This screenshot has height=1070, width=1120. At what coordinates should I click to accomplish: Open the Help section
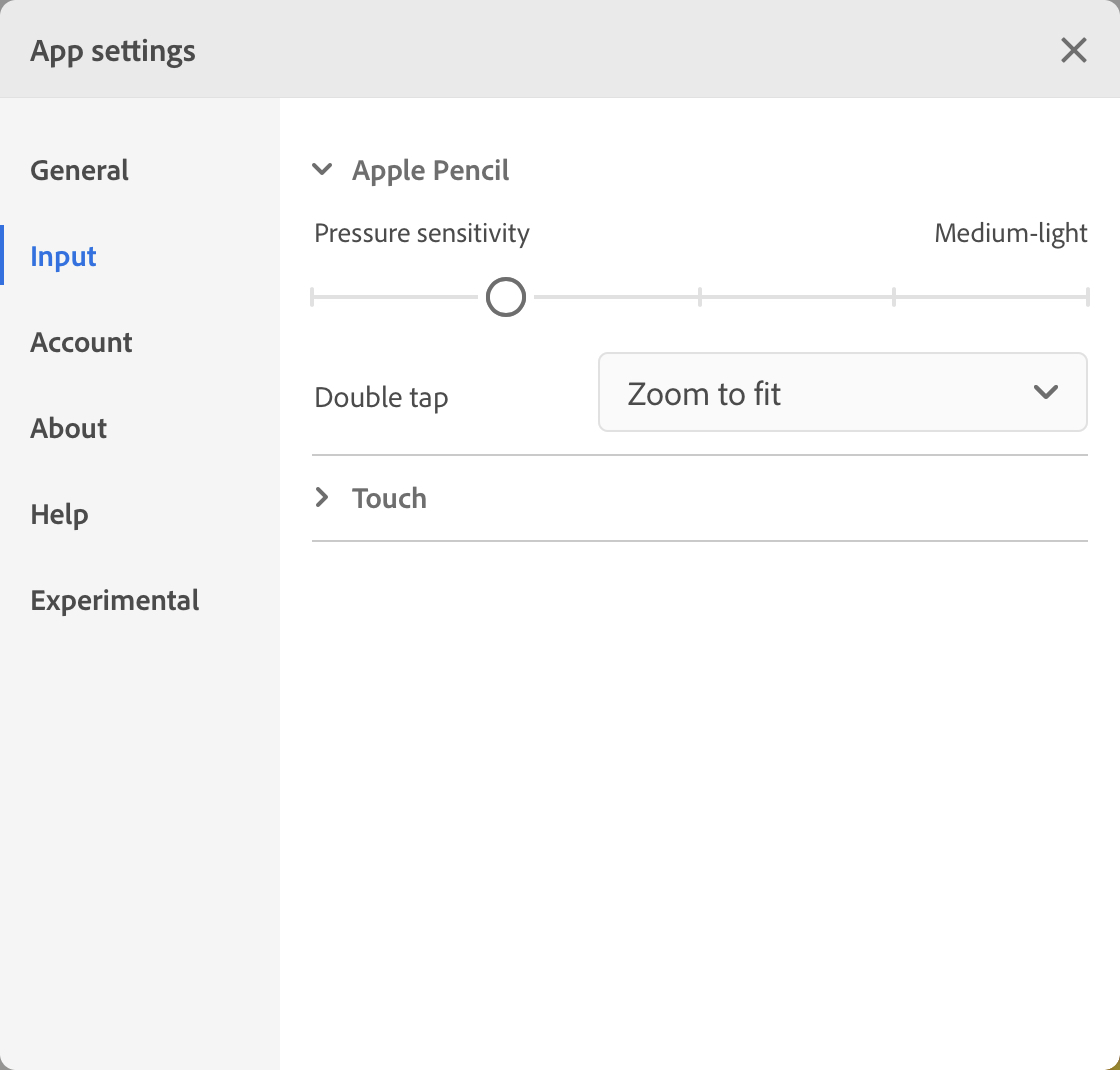(x=59, y=514)
